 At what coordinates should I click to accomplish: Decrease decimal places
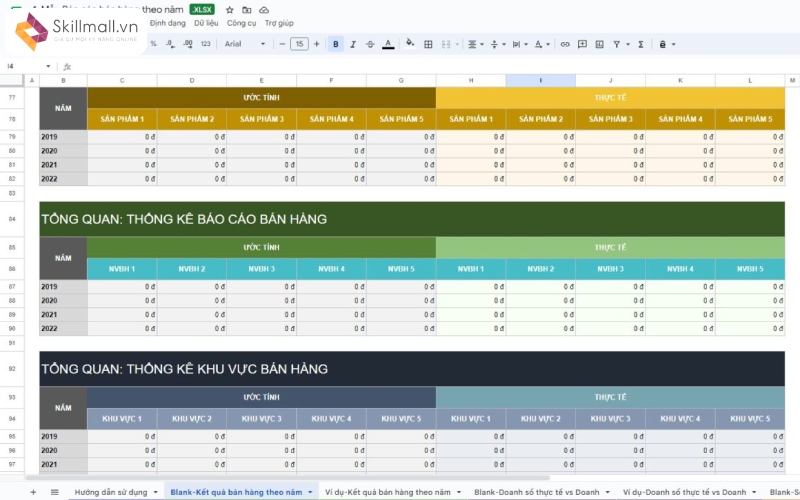[x=170, y=44]
